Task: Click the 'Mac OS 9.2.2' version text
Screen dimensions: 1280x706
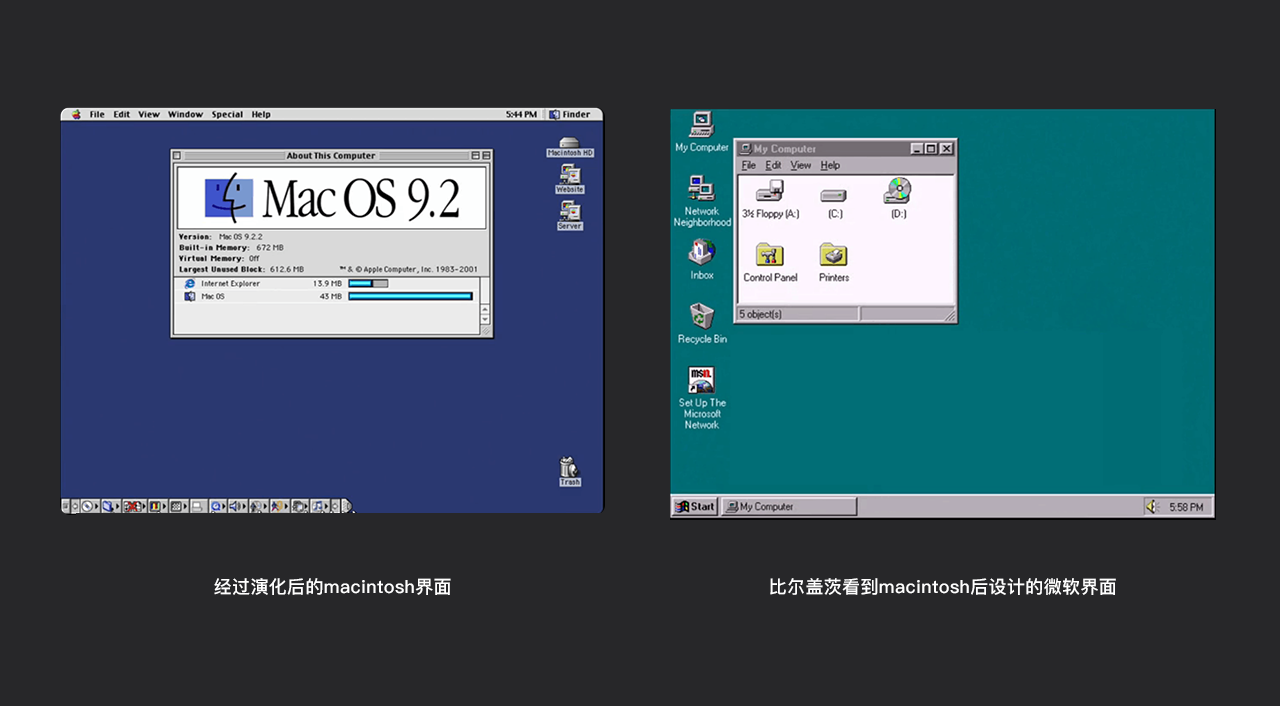Action: [241, 237]
